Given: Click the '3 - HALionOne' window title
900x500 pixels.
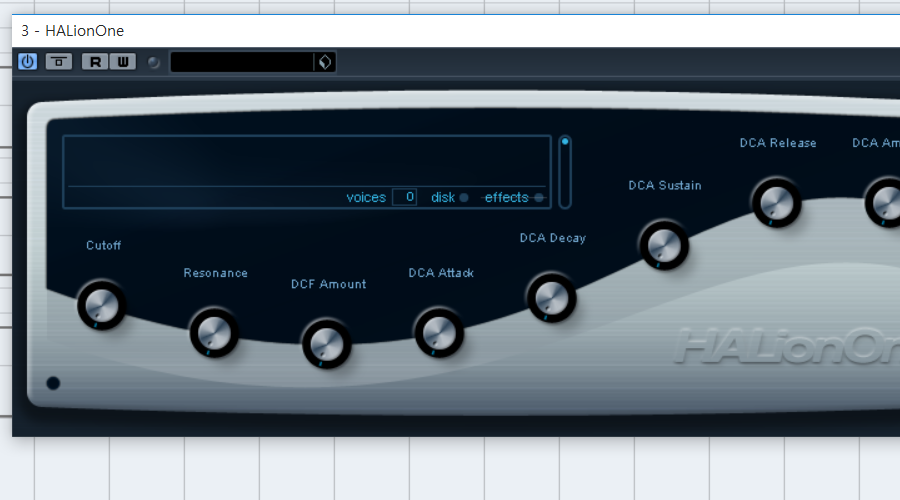Looking at the screenshot, I should 72,30.
